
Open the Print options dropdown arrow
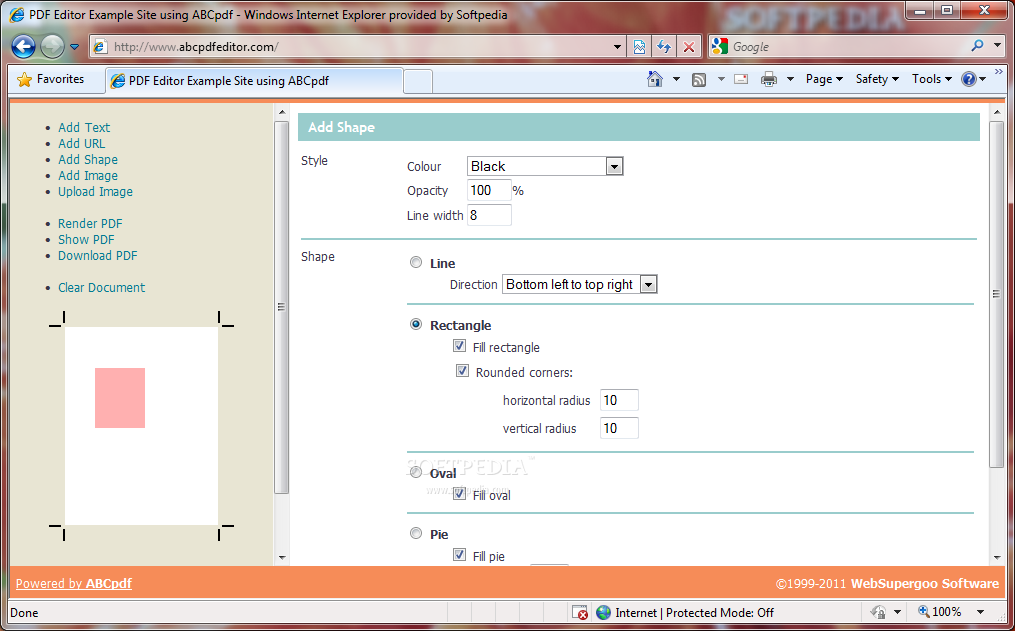[x=790, y=79]
